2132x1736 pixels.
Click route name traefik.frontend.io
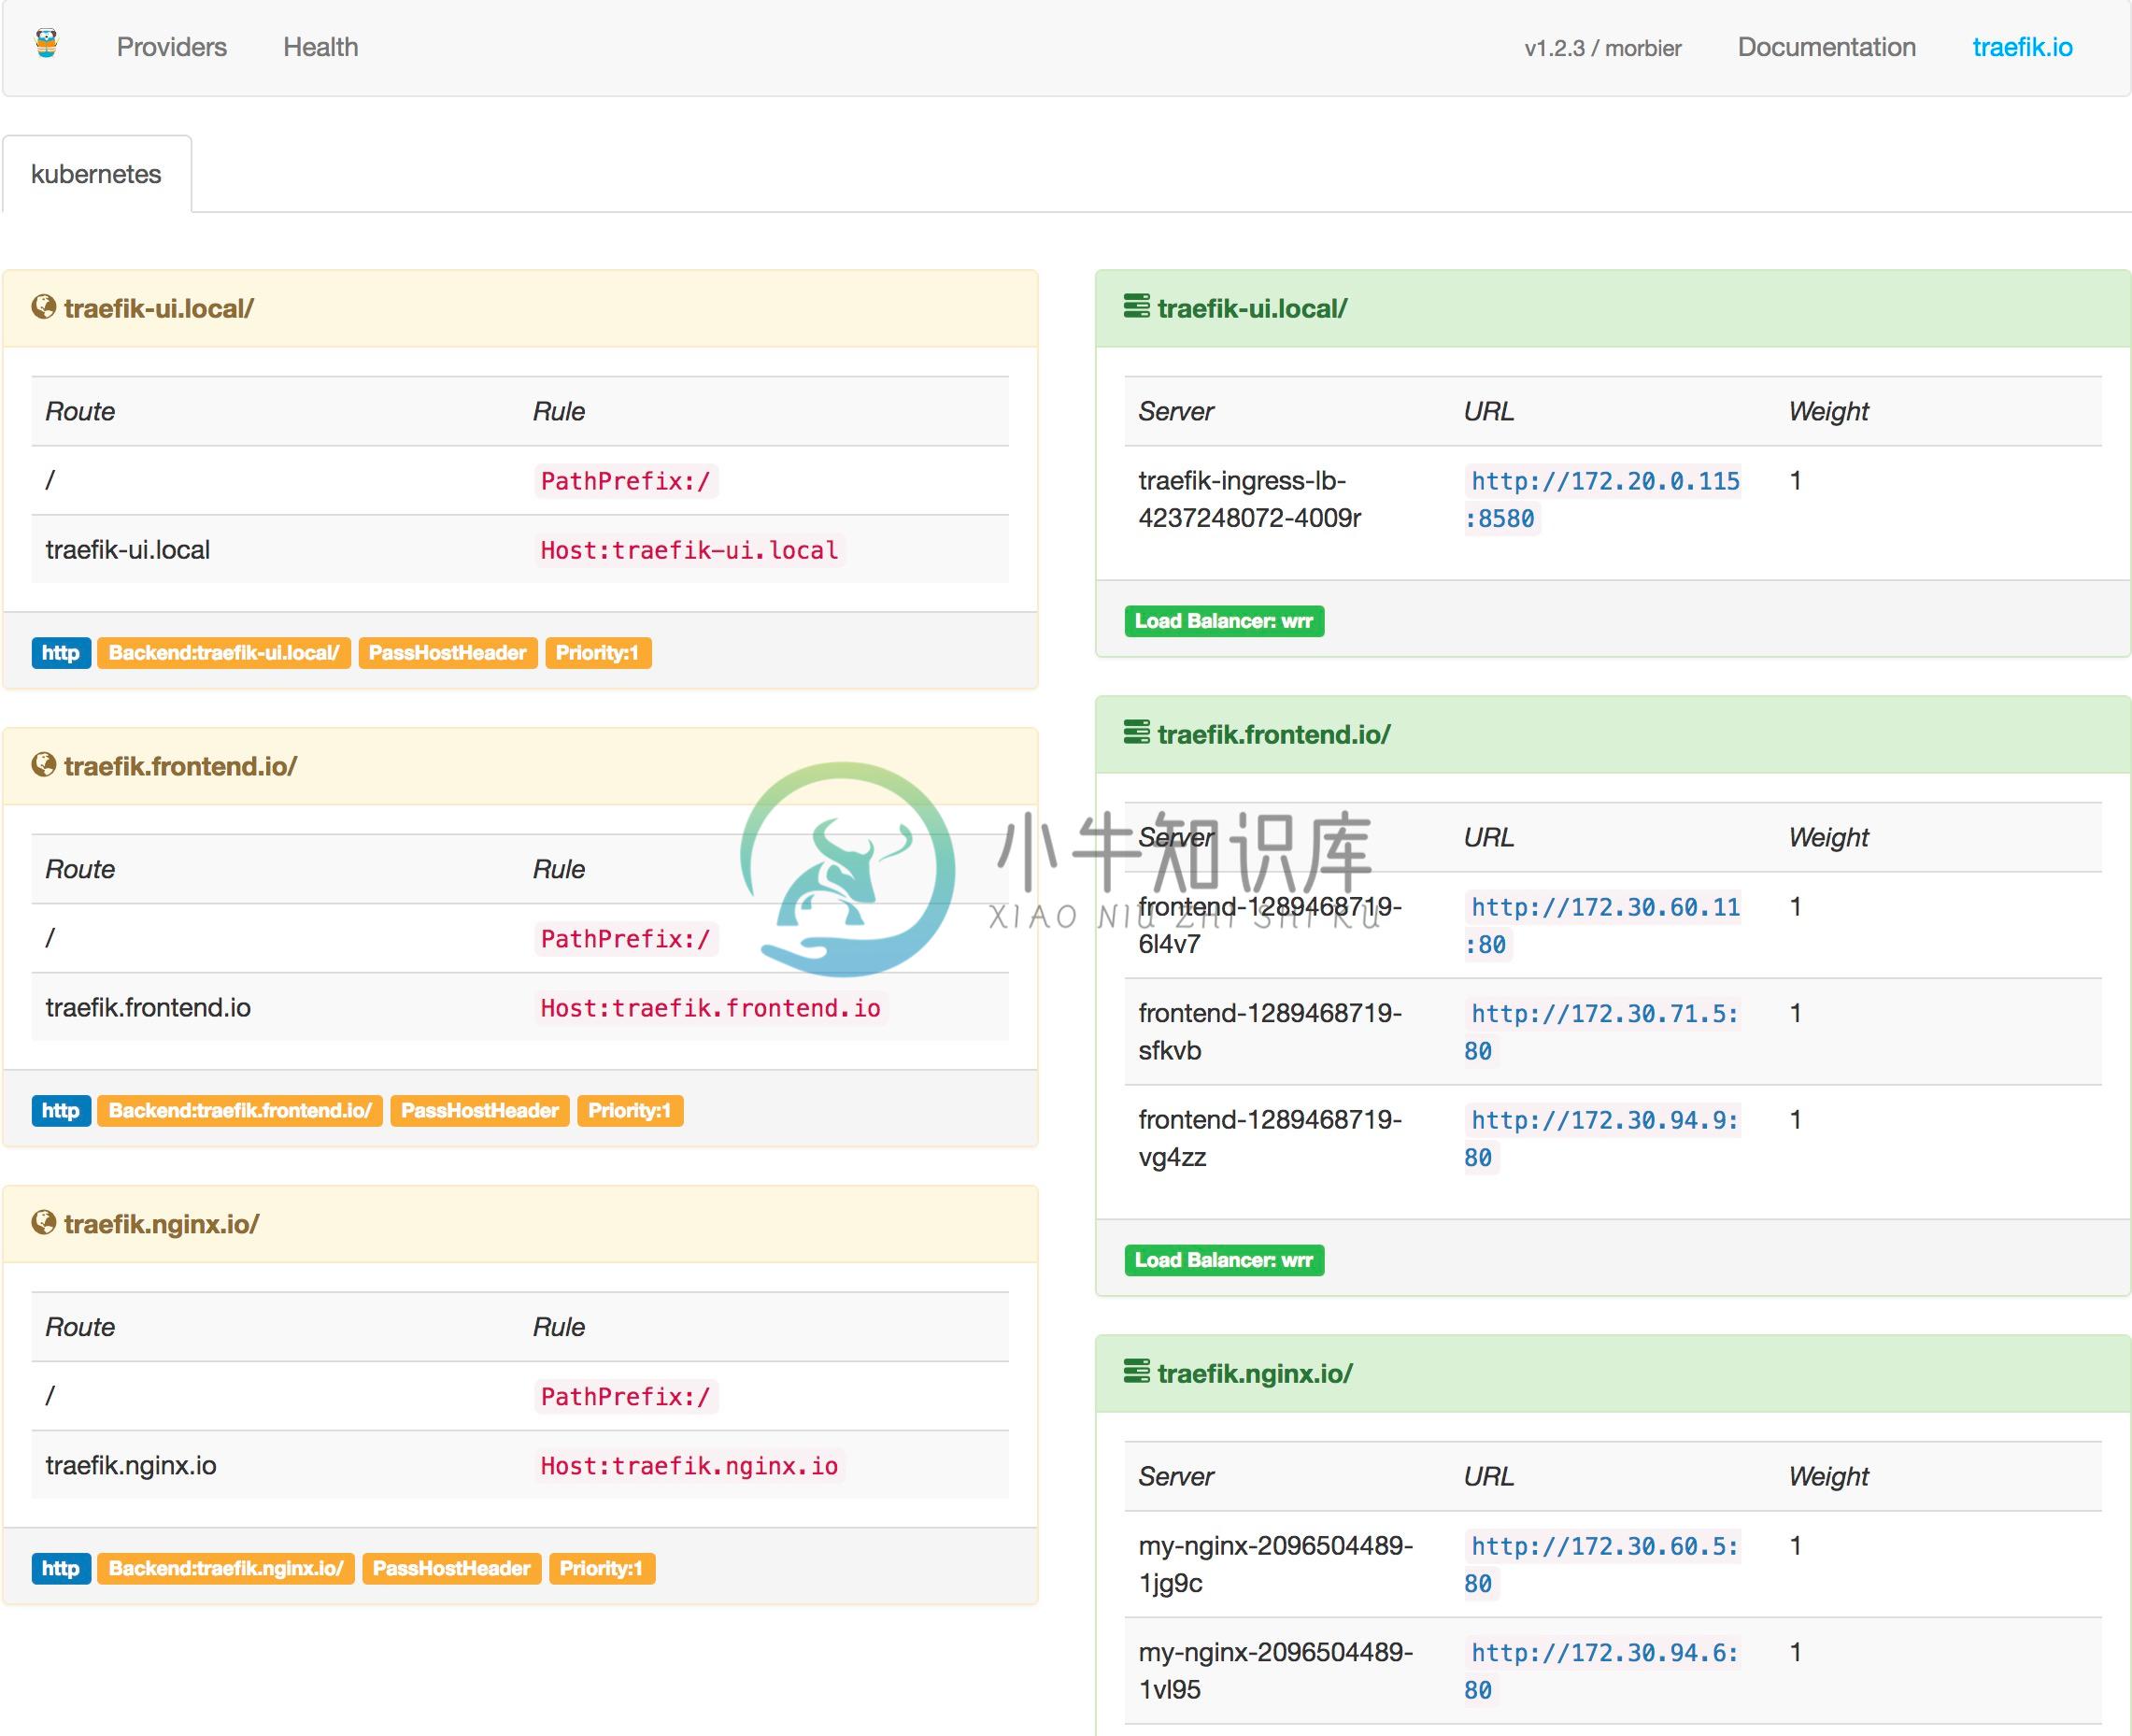coord(148,1008)
